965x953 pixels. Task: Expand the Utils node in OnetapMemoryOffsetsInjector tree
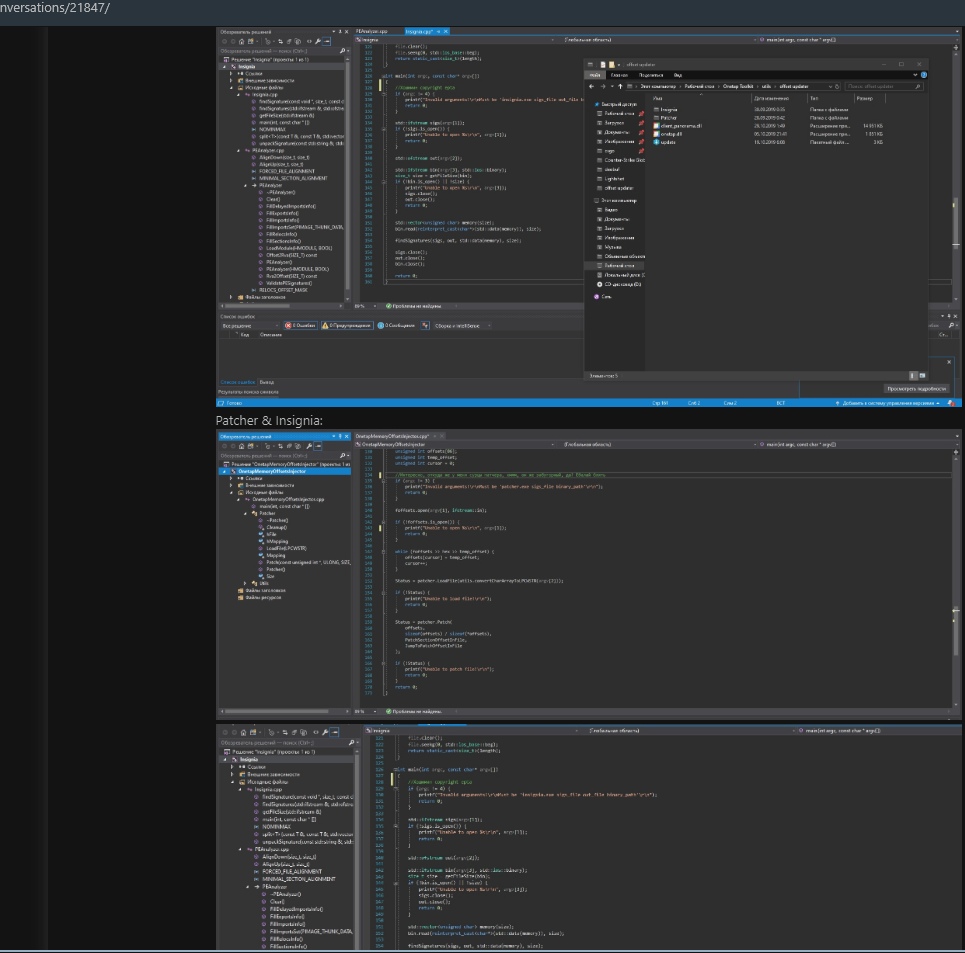point(246,583)
